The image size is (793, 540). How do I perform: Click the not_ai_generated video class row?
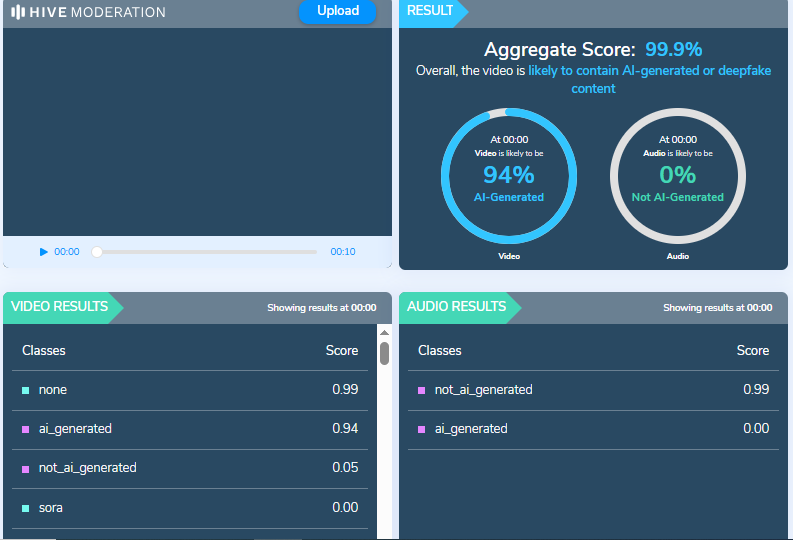pos(190,468)
